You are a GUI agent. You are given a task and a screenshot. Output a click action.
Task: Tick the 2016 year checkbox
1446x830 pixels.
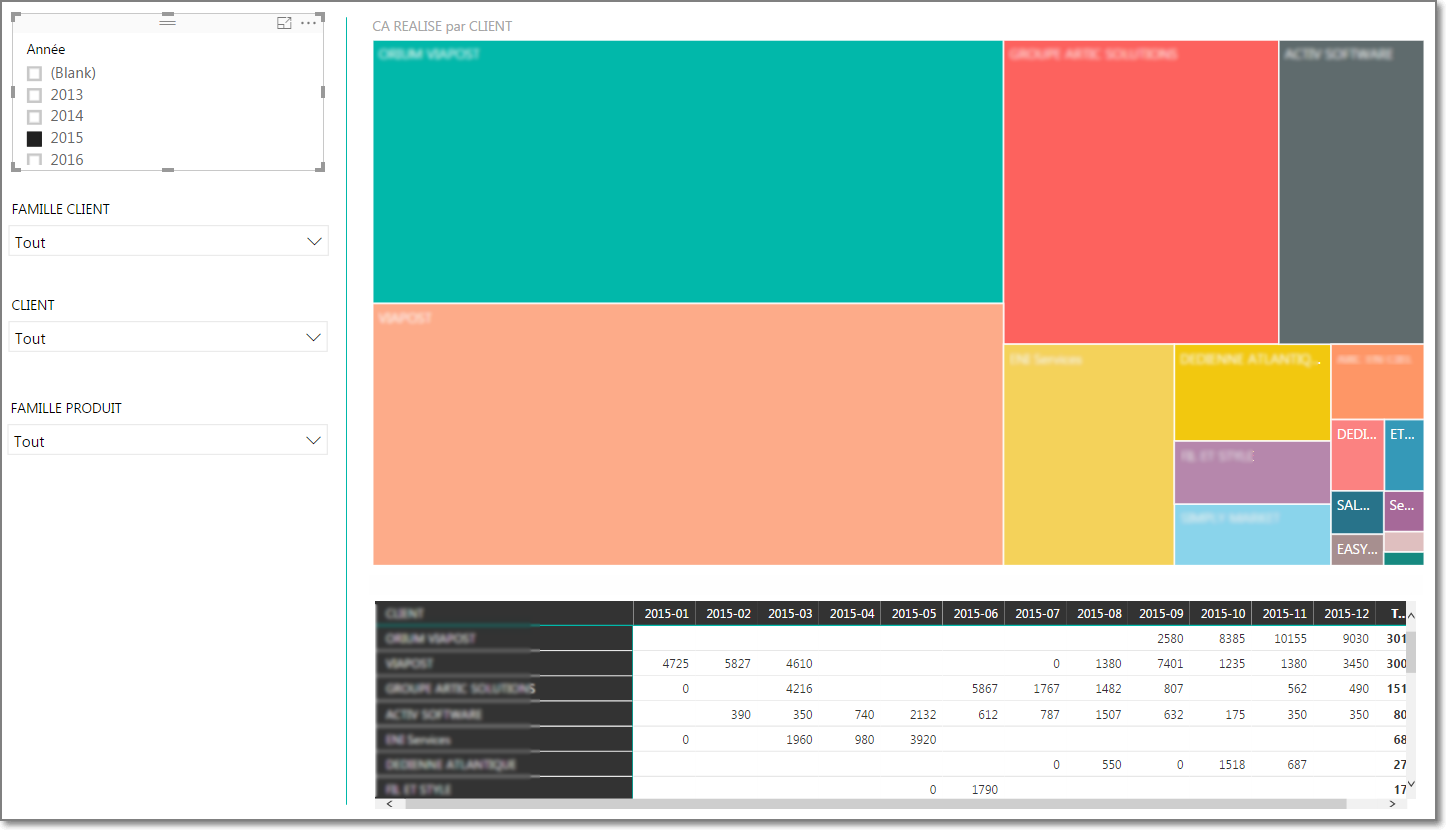click(x=35, y=160)
